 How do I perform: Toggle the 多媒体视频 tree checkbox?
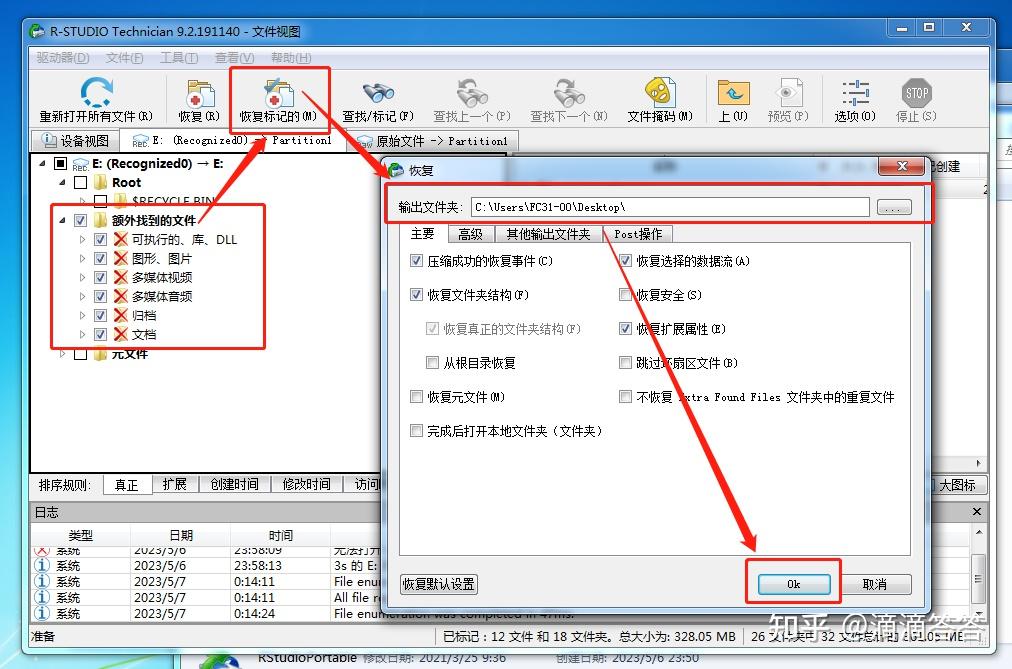point(101,277)
